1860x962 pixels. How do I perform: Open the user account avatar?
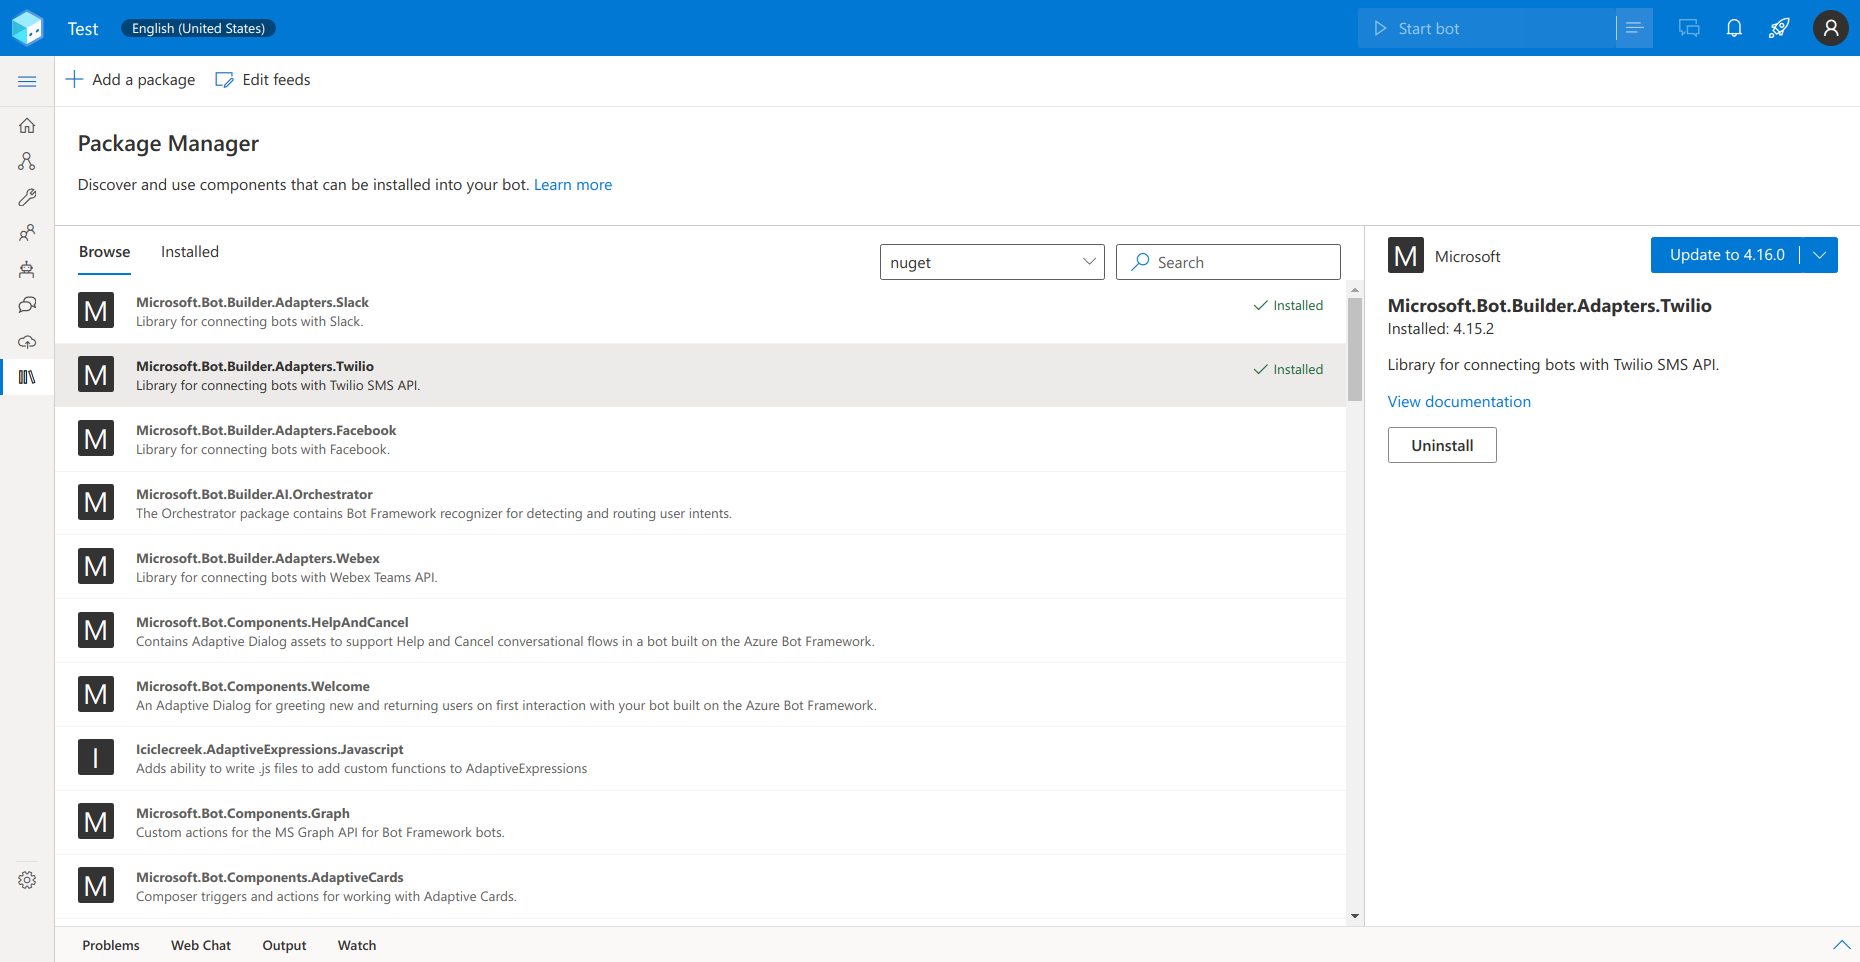pyautogui.click(x=1830, y=28)
